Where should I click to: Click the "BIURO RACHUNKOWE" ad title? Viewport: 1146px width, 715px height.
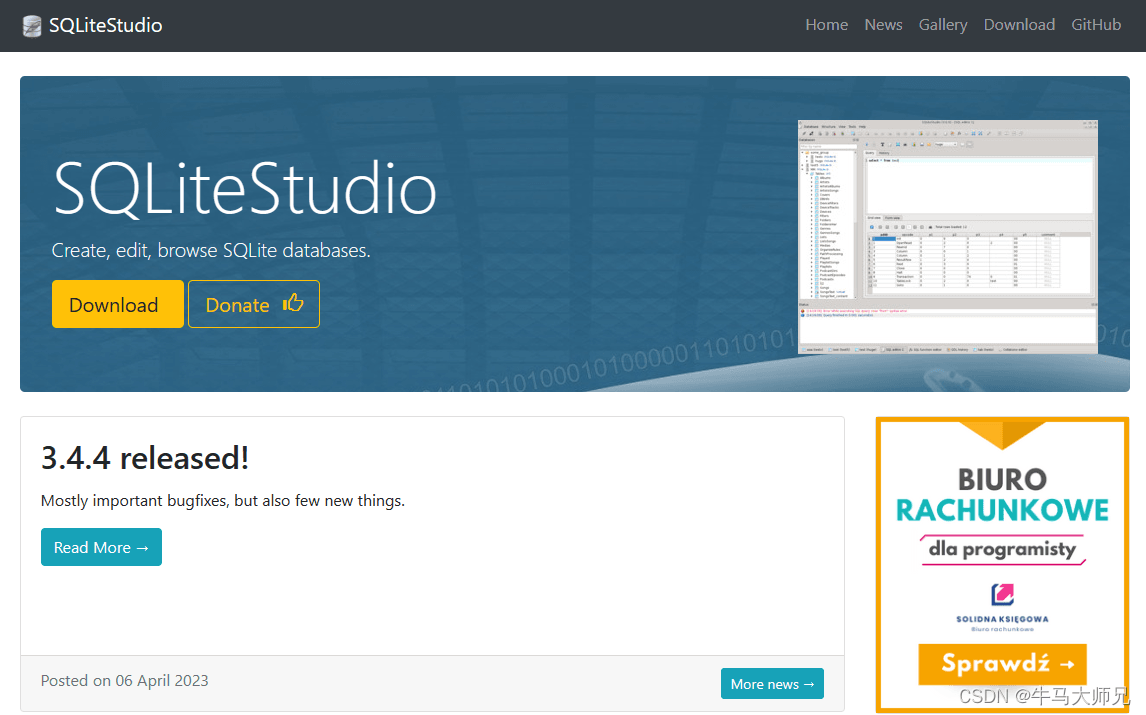(x=1002, y=495)
